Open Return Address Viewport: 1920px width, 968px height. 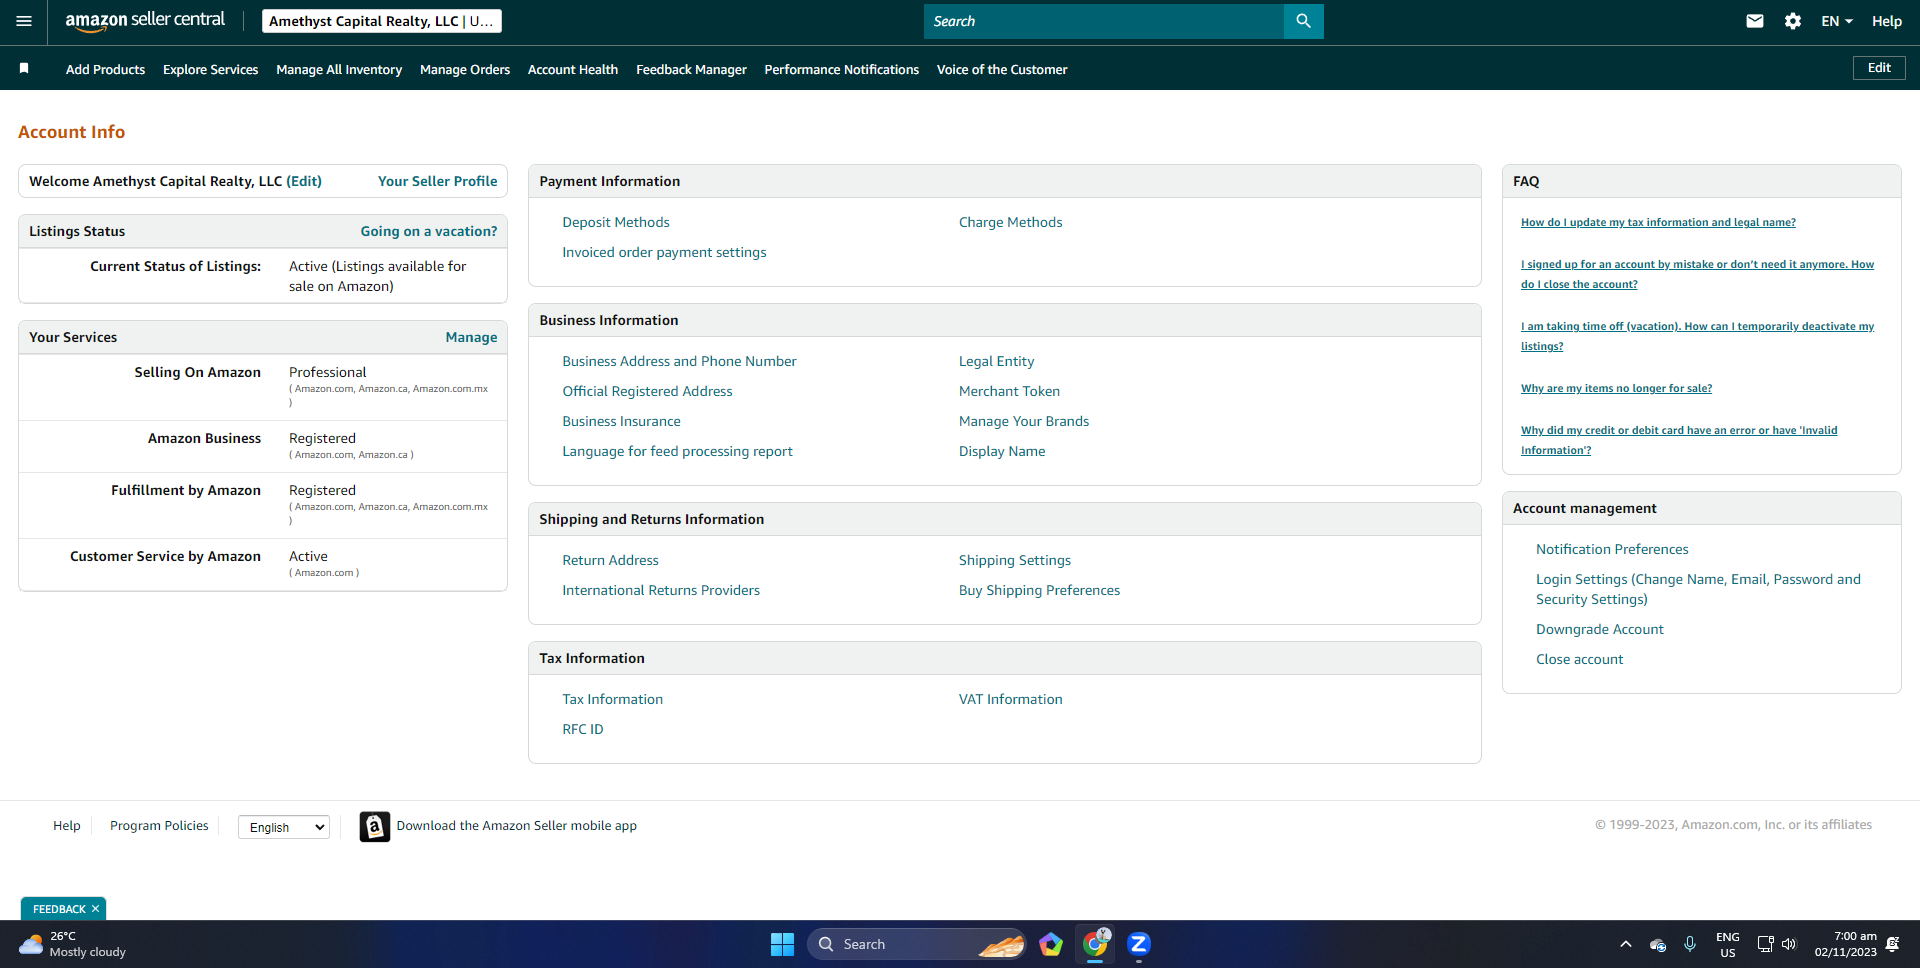(x=610, y=560)
